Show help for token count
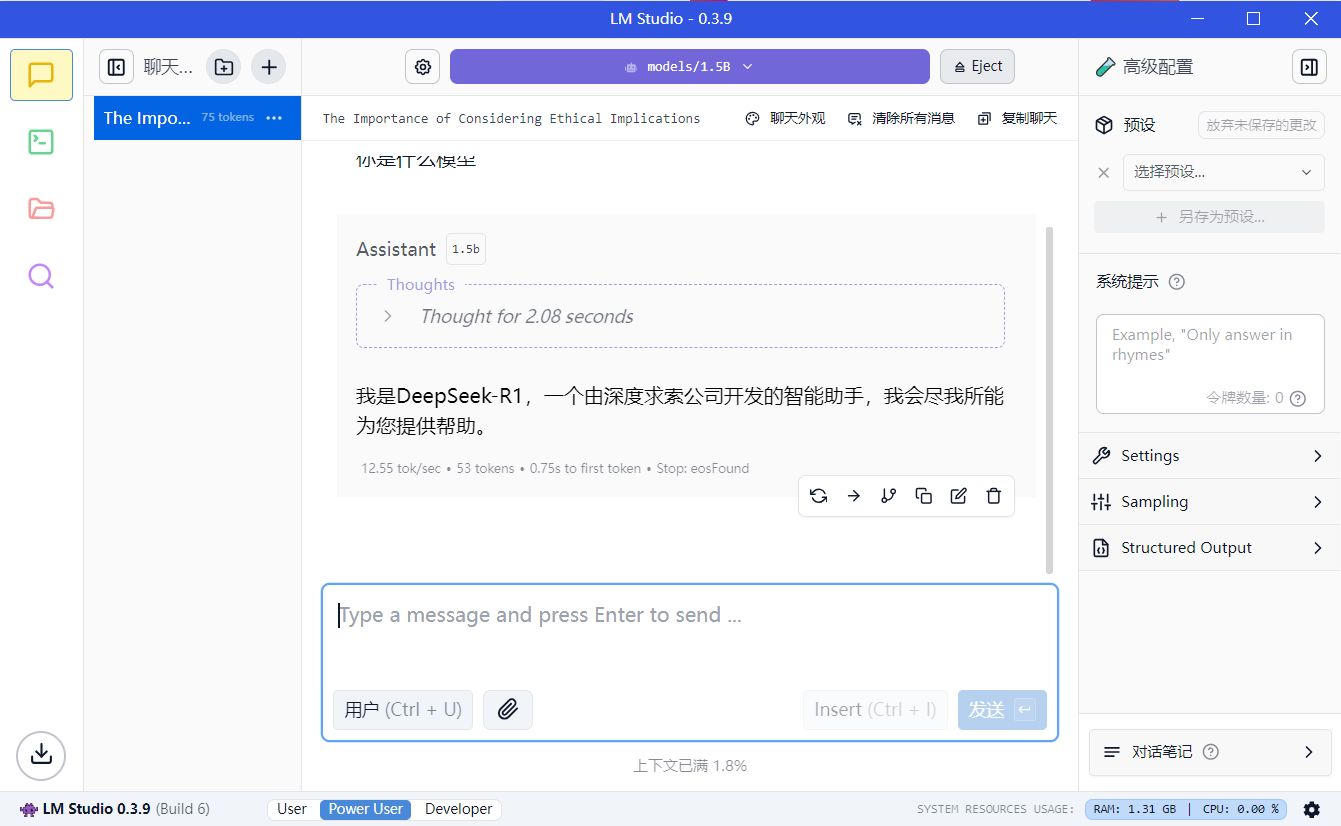 1298,398
